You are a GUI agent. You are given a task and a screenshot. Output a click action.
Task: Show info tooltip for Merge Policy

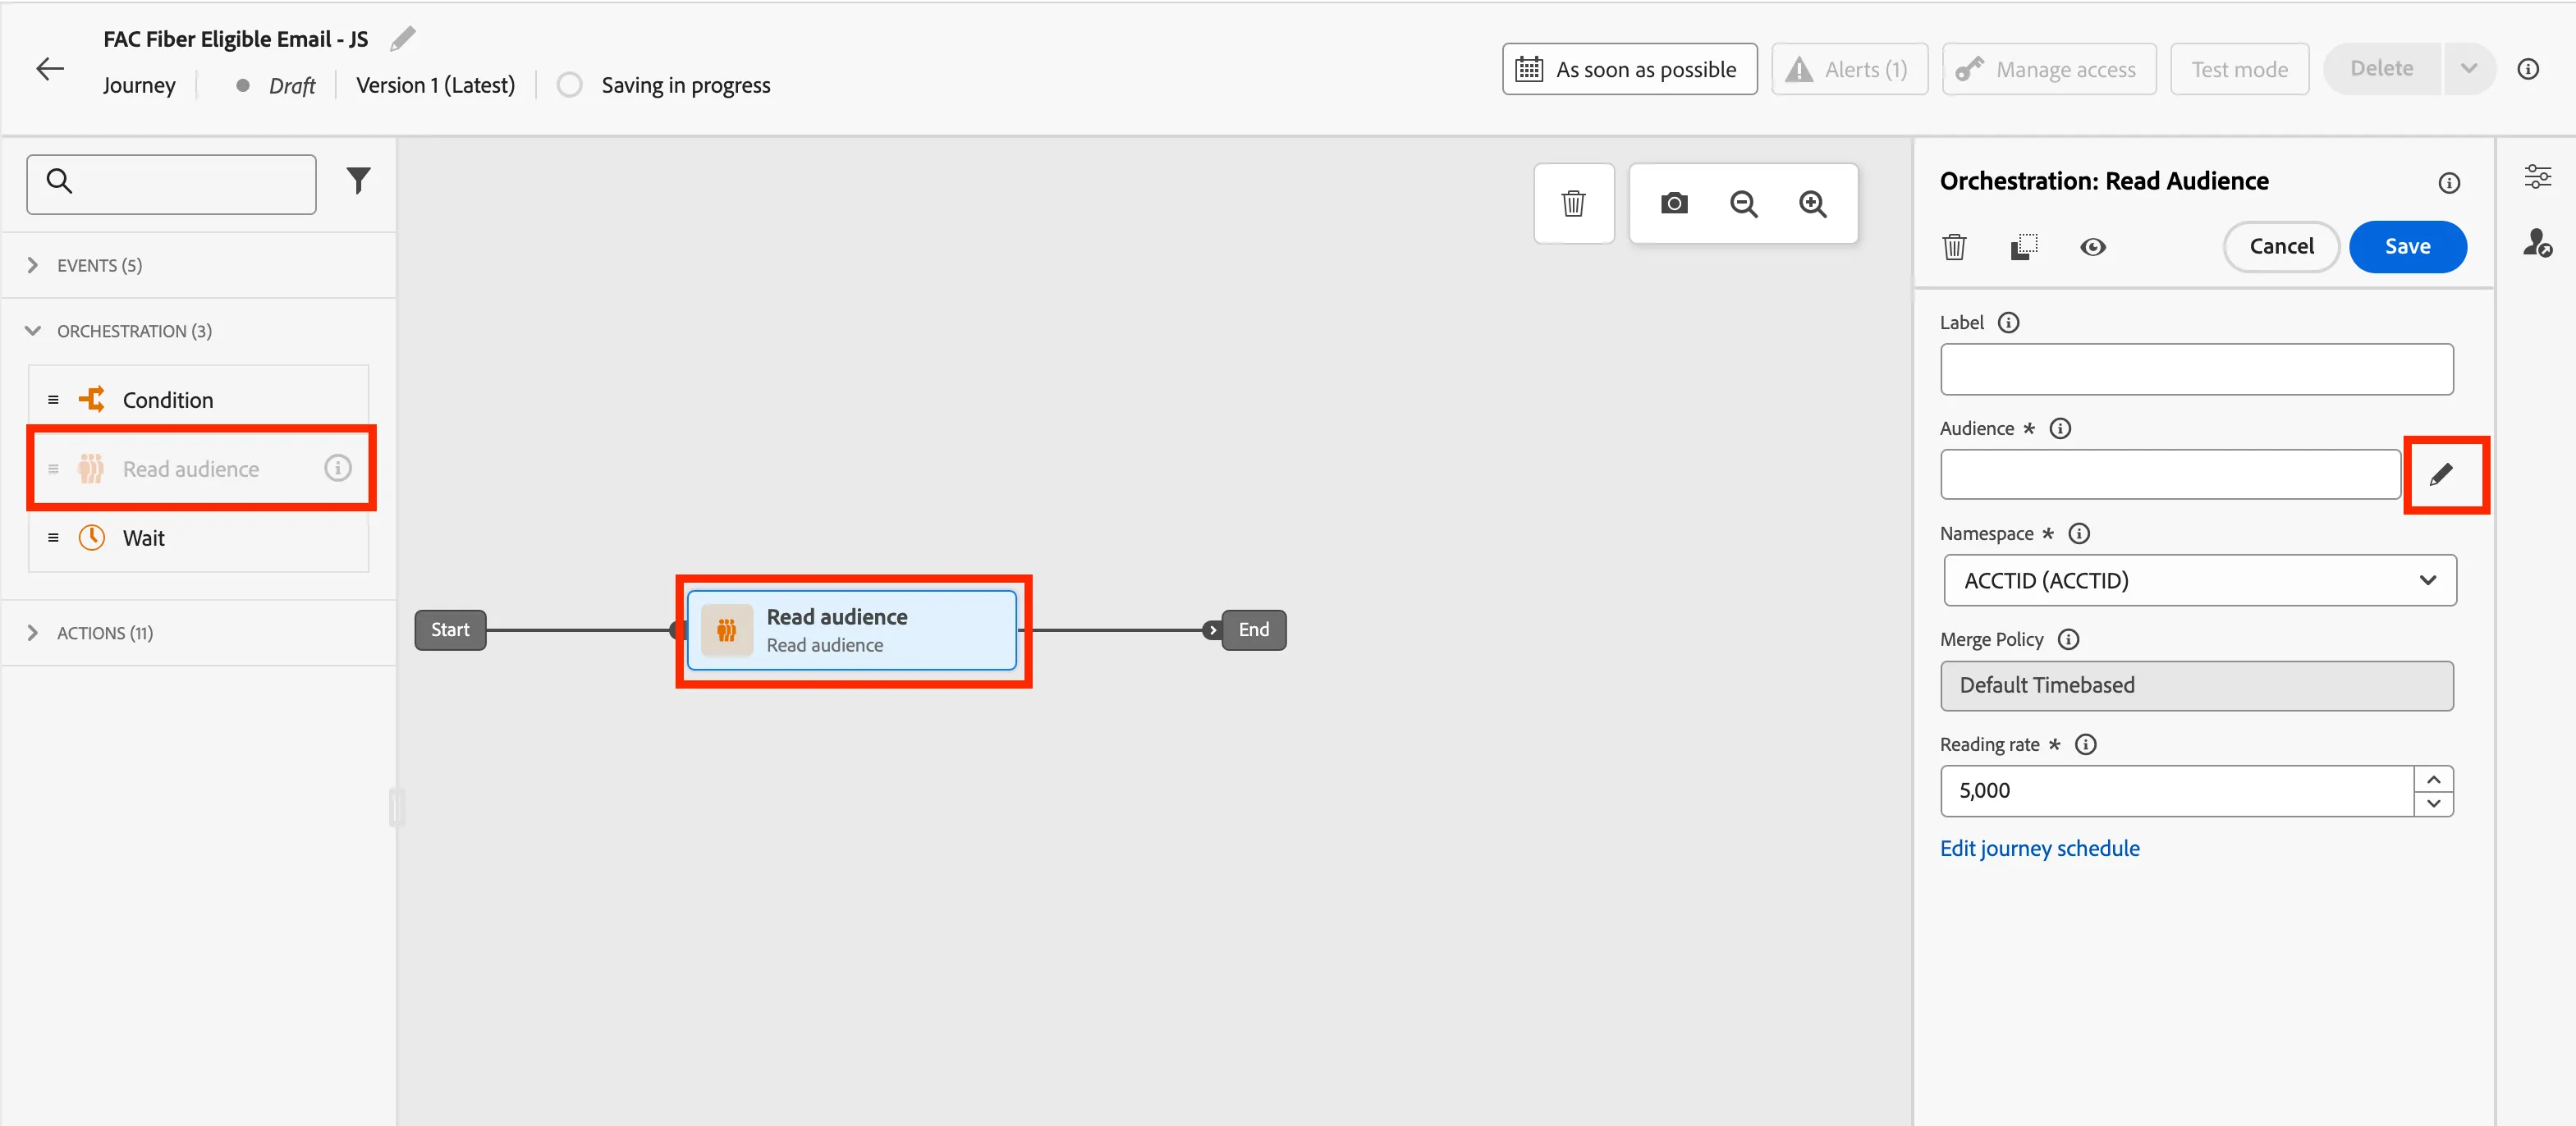(2068, 639)
